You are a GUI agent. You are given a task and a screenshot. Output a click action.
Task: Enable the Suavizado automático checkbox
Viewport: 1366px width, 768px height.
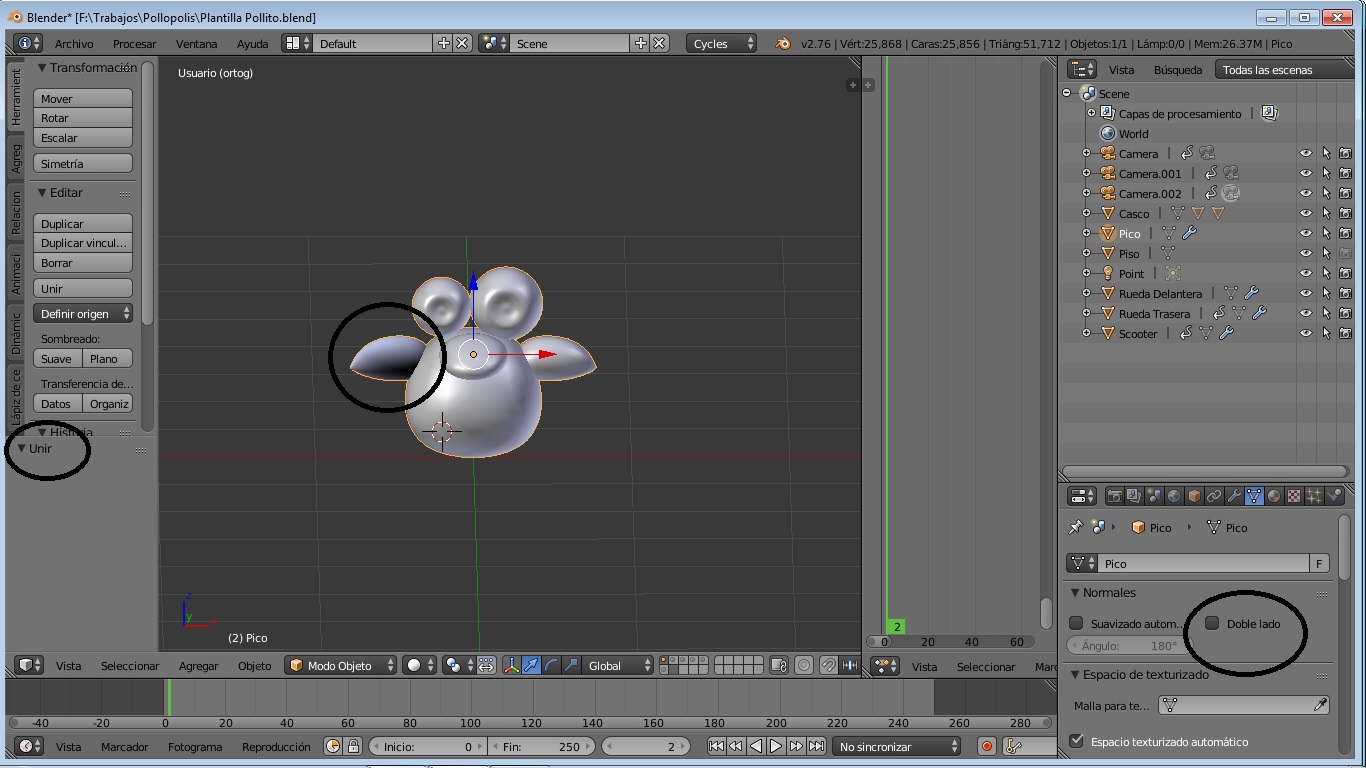pos(1076,623)
